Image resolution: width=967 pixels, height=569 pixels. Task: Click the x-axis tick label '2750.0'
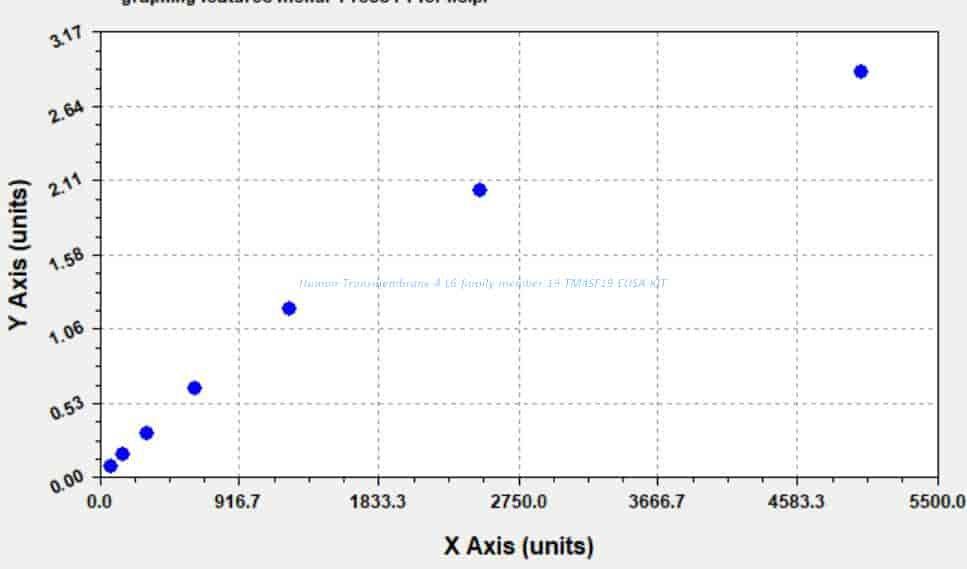point(519,502)
